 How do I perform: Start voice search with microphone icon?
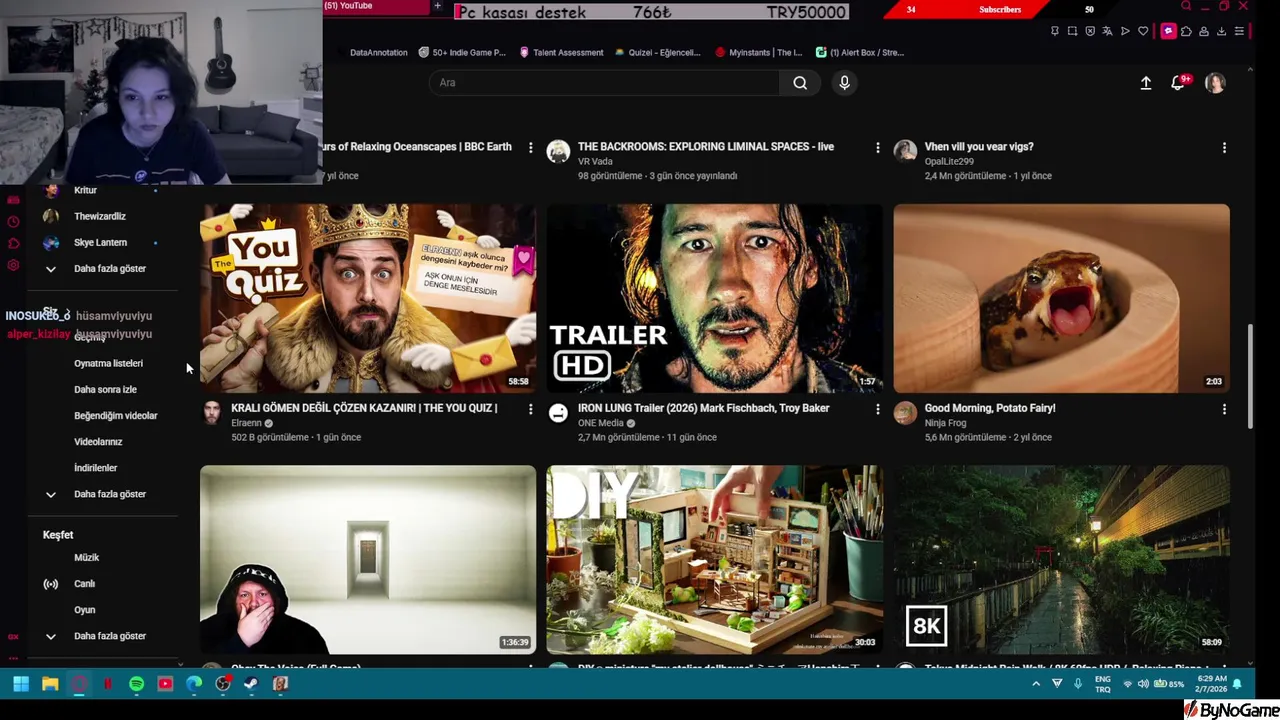pos(844,83)
